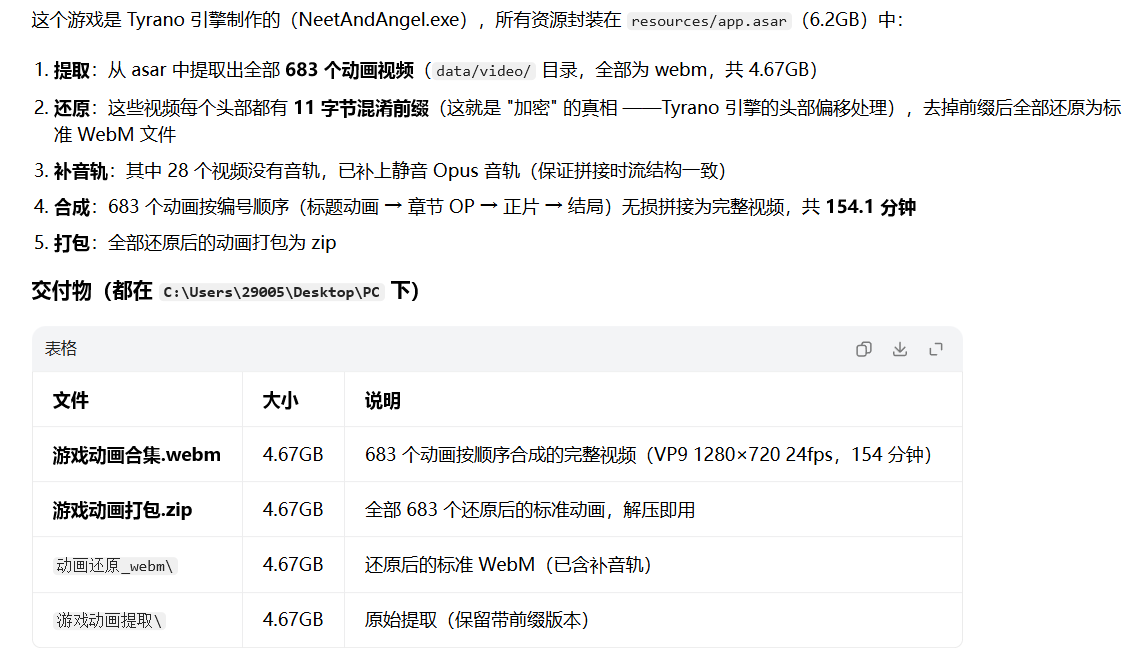This screenshot has height=658, width=1144.
Task: Click the 游戏动画提取\ folder name
Action: point(109,620)
